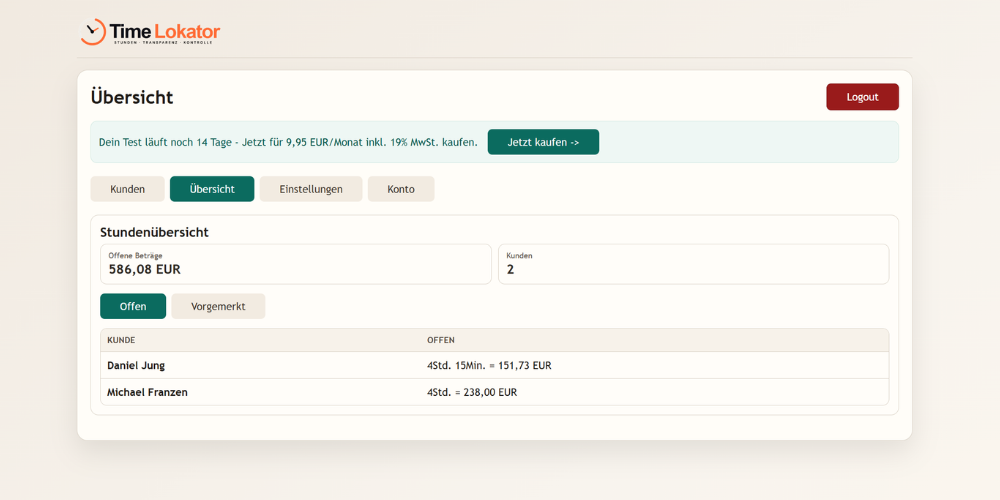Click the KUNDE column header
Viewport: 1000px width, 500px height.
click(121, 340)
